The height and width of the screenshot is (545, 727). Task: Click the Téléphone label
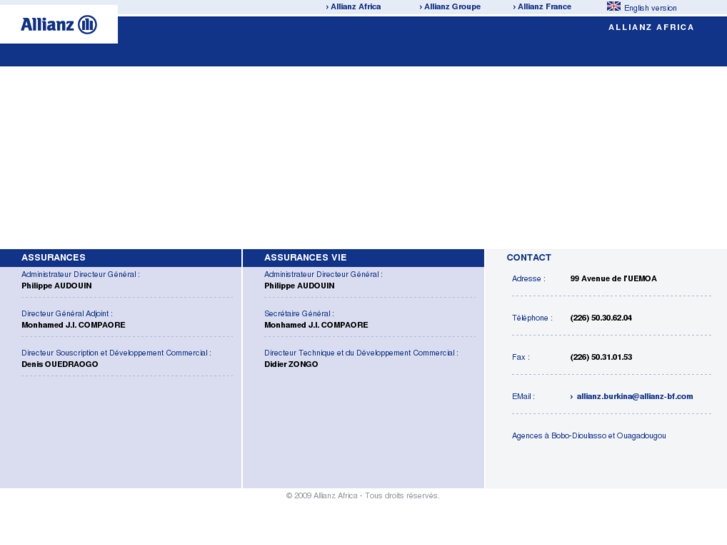click(x=532, y=318)
